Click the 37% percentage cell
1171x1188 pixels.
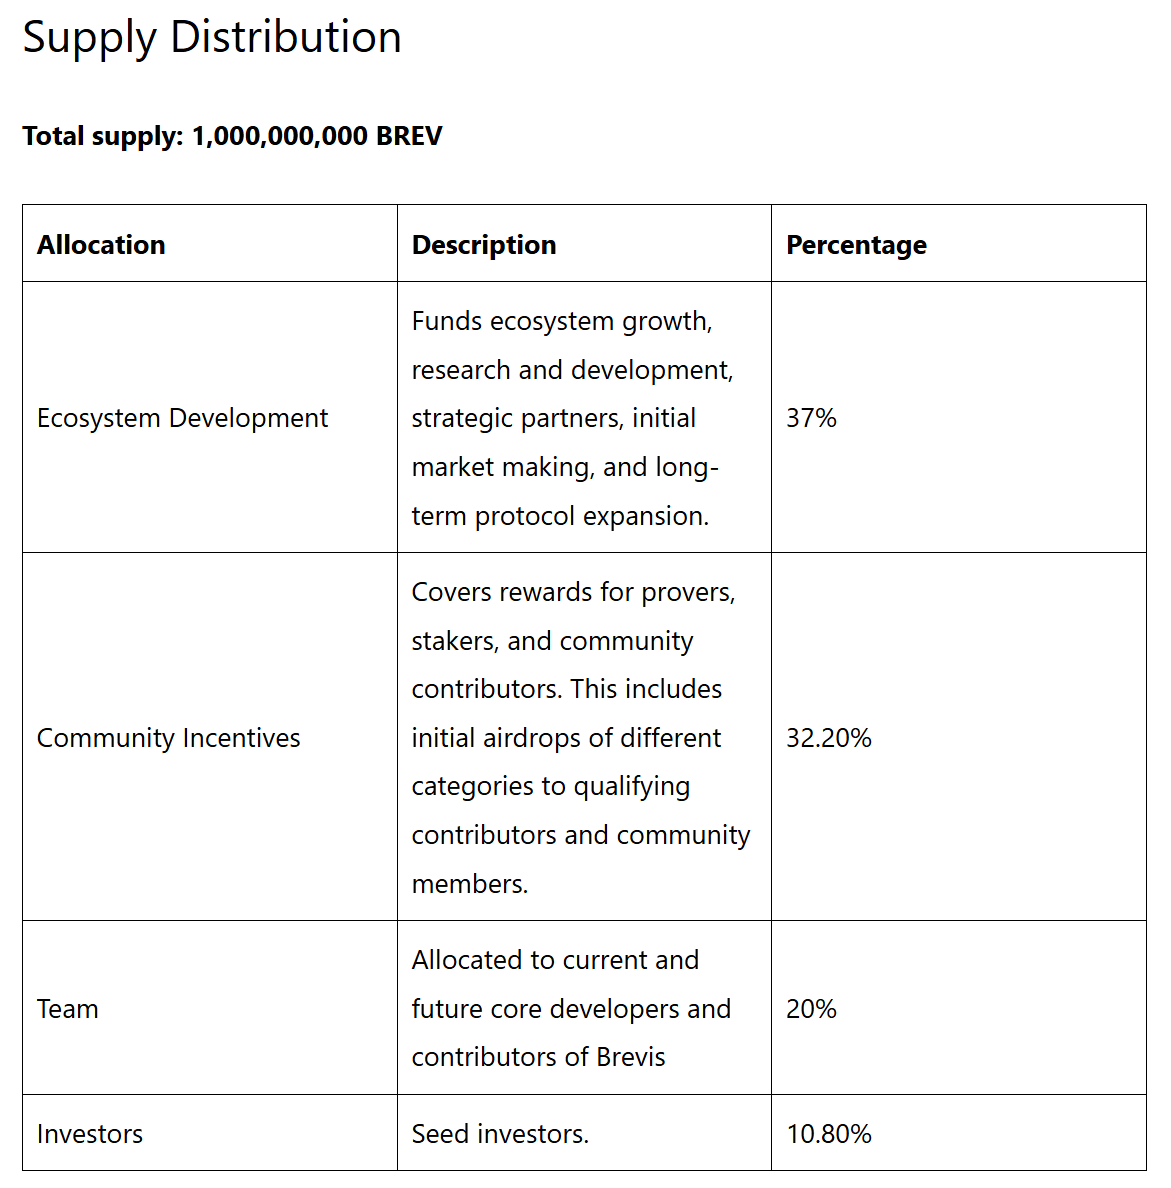tap(811, 418)
